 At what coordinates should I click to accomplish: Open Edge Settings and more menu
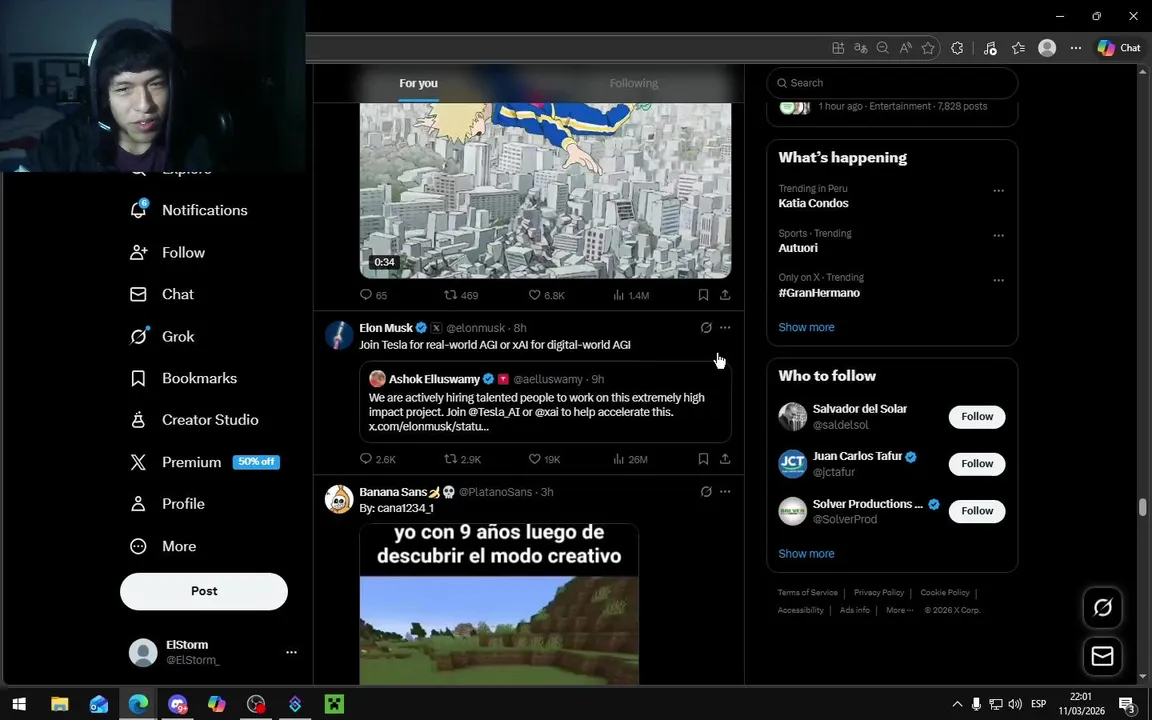click(1076, 48)
